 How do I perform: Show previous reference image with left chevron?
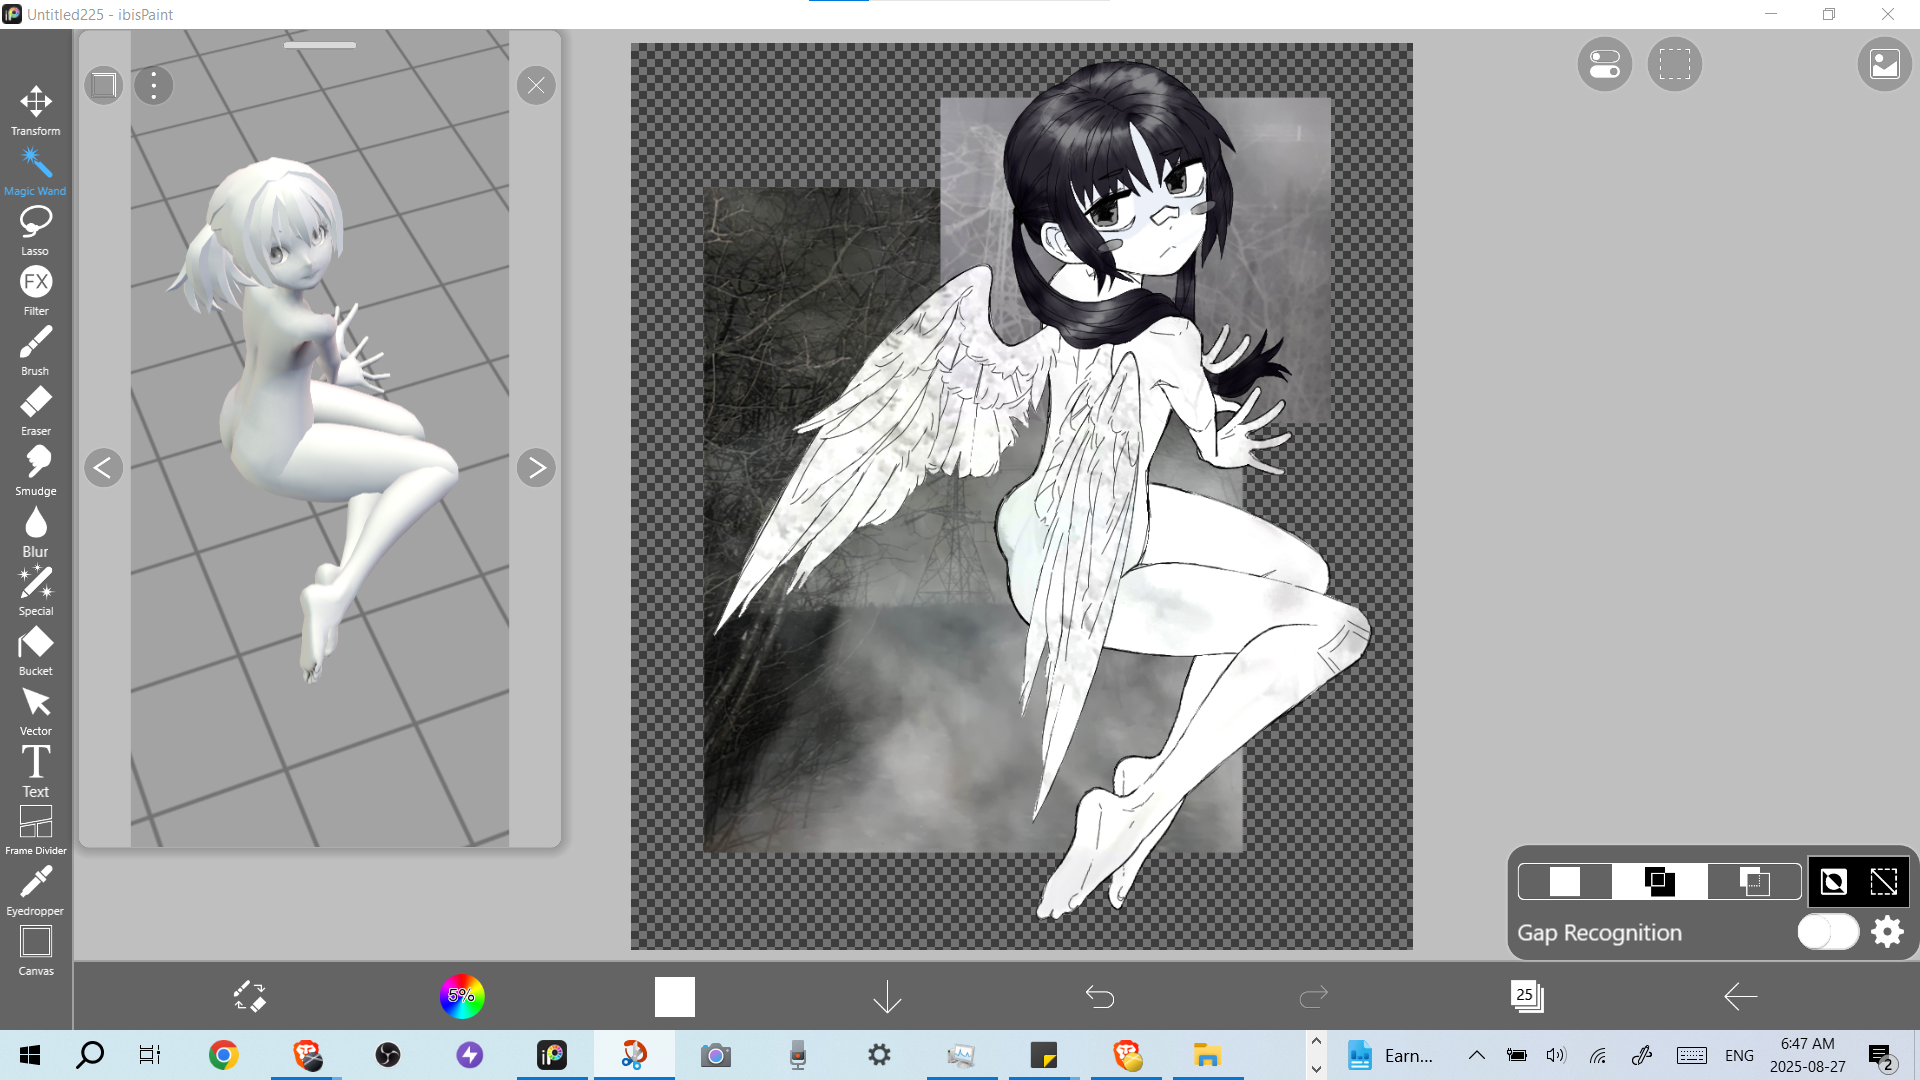click(x=103, y=467)
